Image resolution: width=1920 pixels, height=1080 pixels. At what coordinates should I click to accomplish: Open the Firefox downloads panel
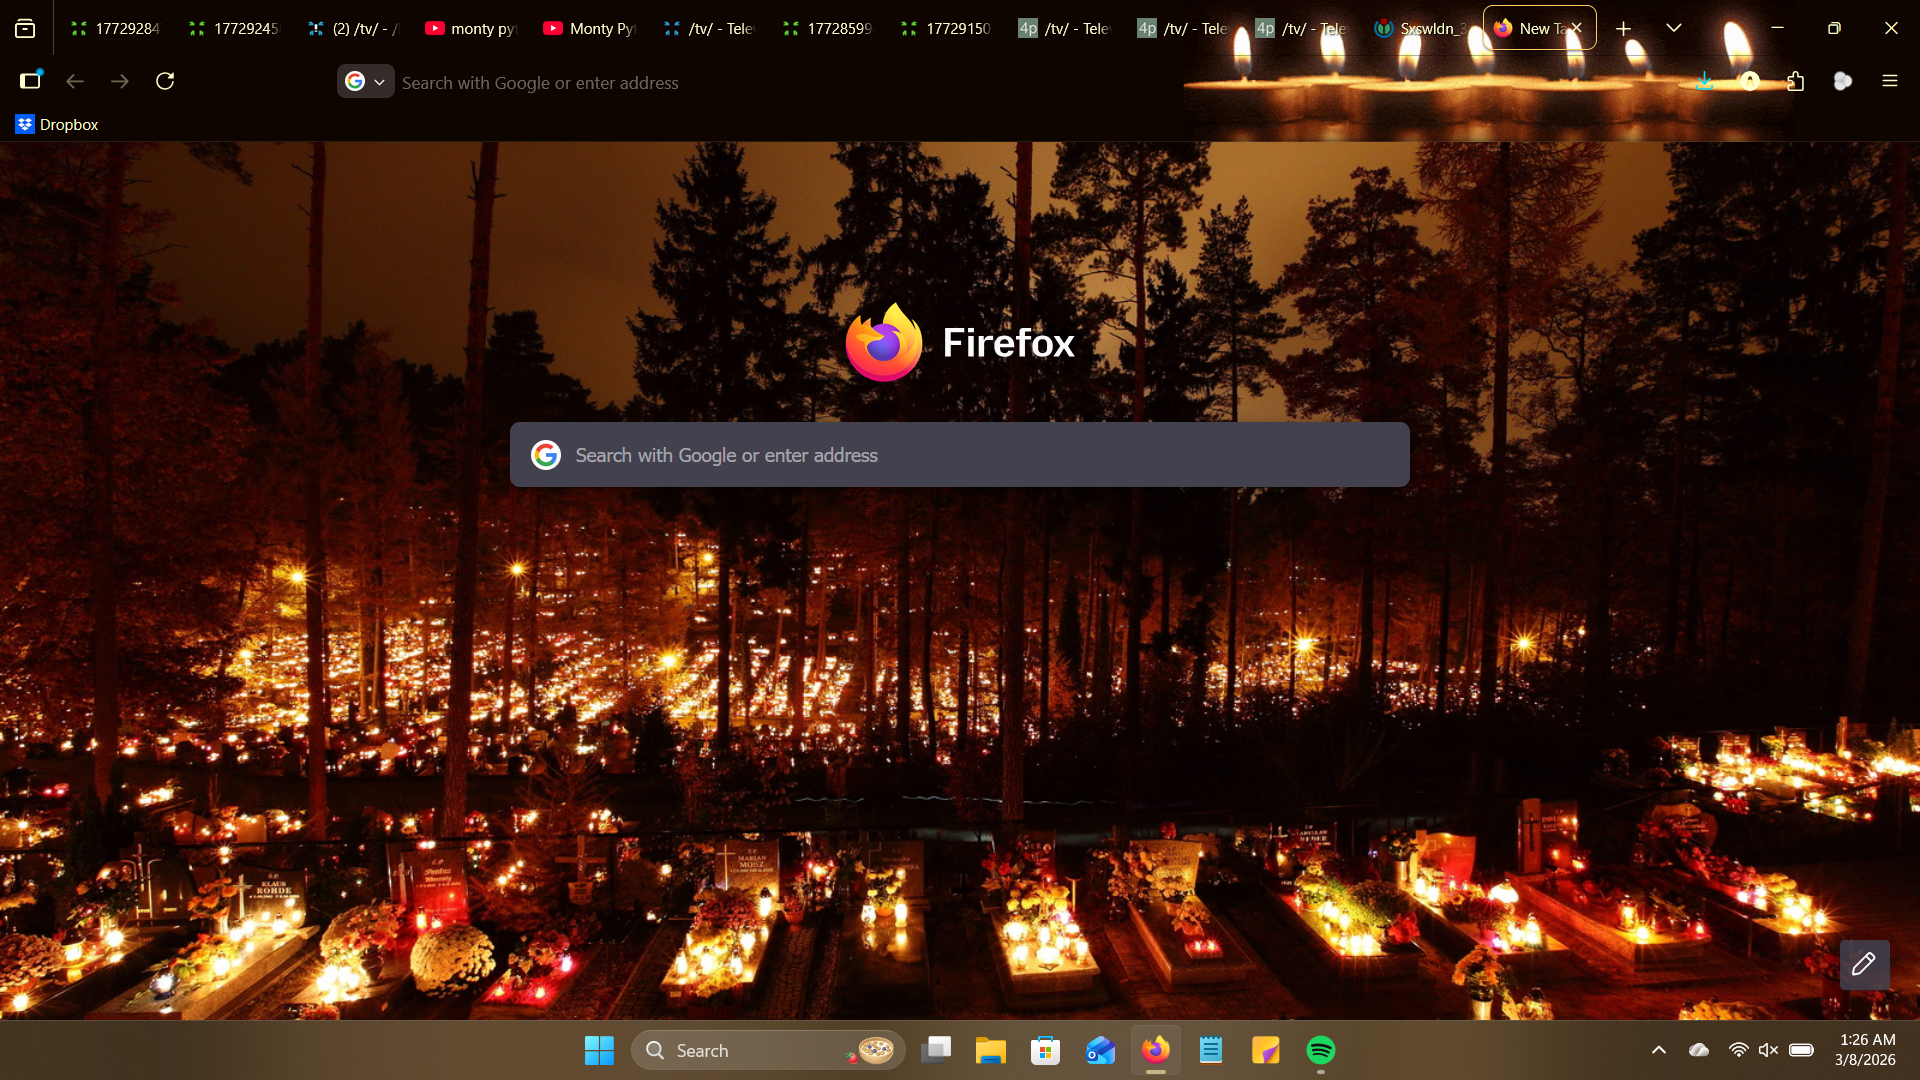pyautogui.click(x=1705, y=81)
